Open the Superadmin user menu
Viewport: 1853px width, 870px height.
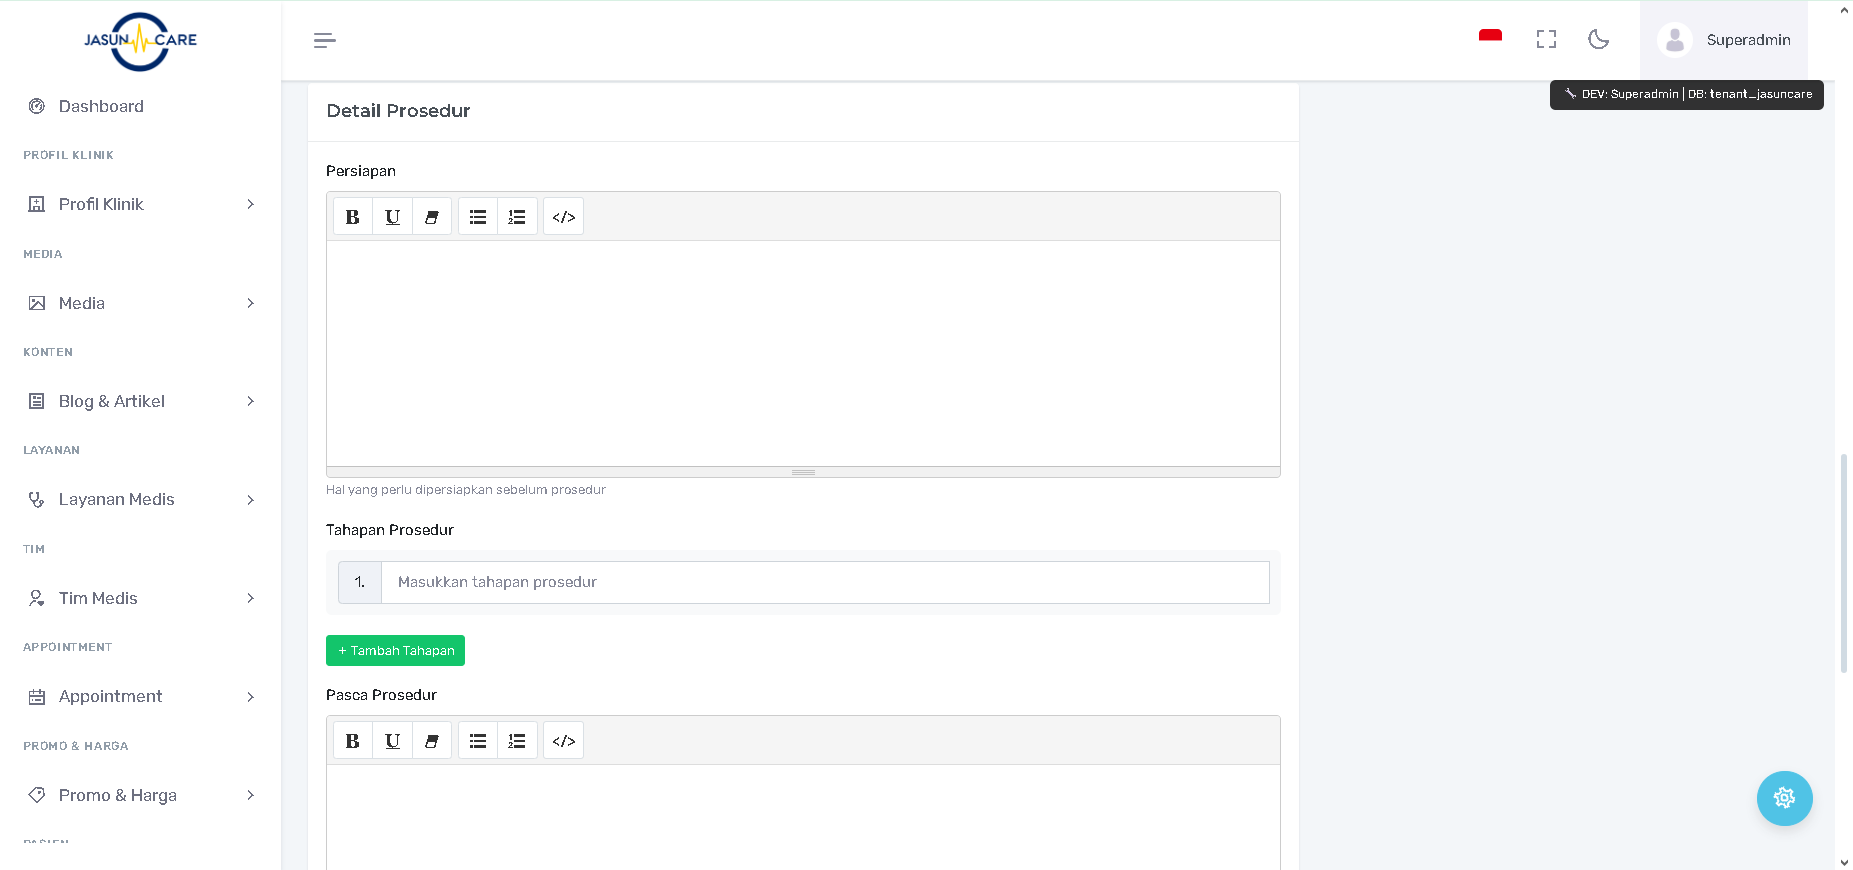1724,40
